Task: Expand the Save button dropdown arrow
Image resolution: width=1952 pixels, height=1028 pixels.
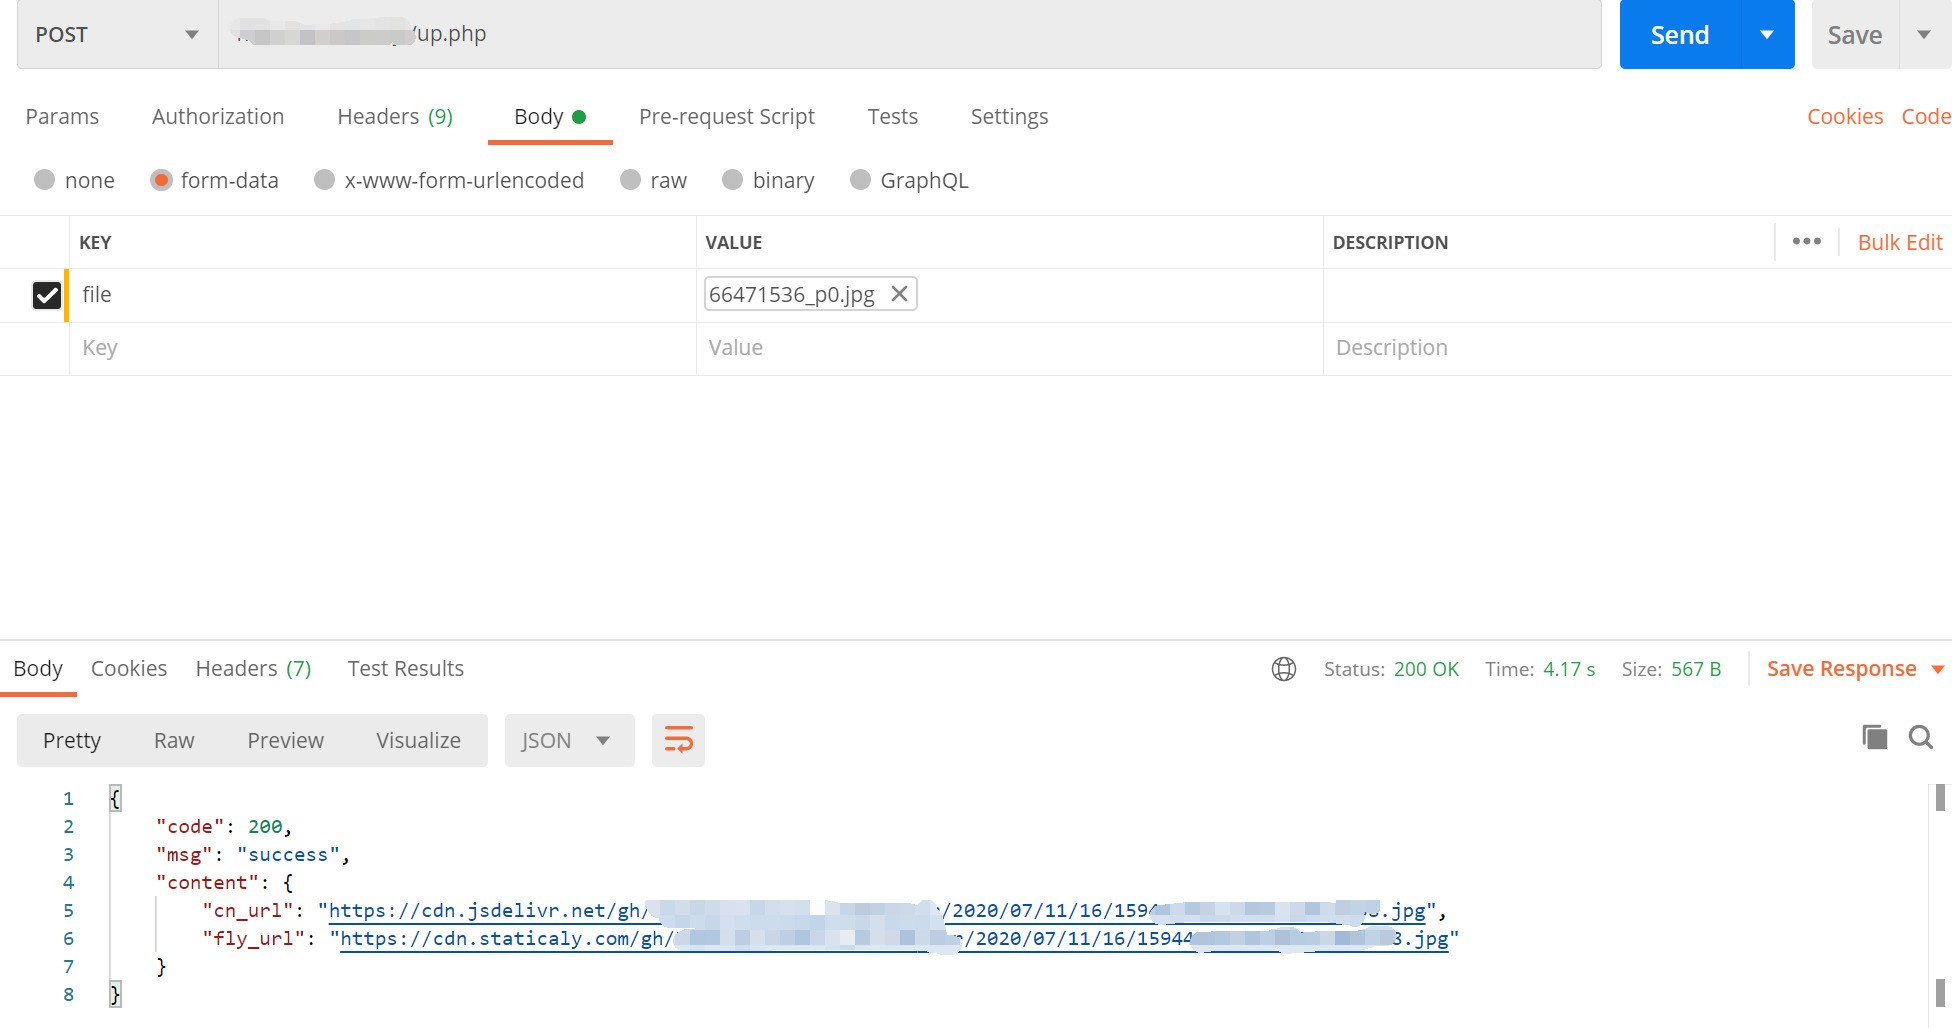Action: coord(1924,35)
